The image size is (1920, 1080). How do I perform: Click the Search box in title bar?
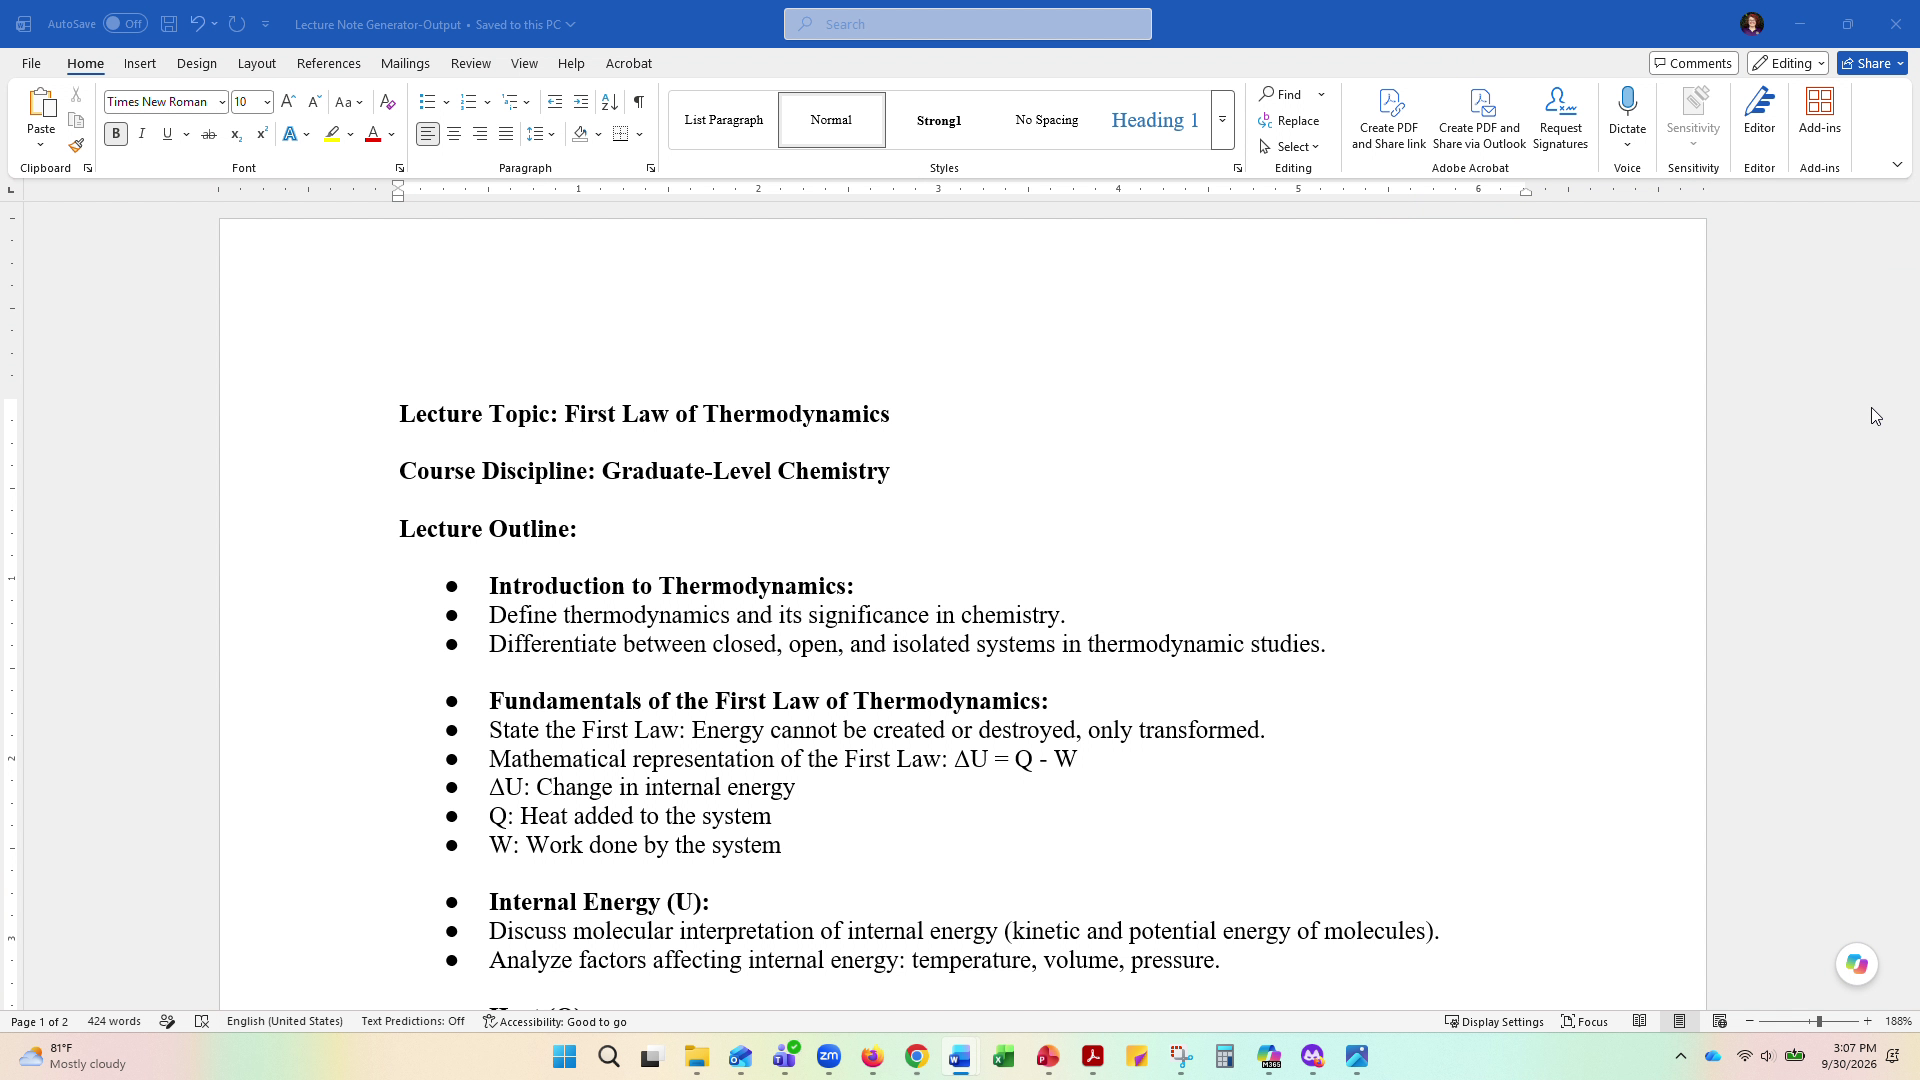(967, 24)
